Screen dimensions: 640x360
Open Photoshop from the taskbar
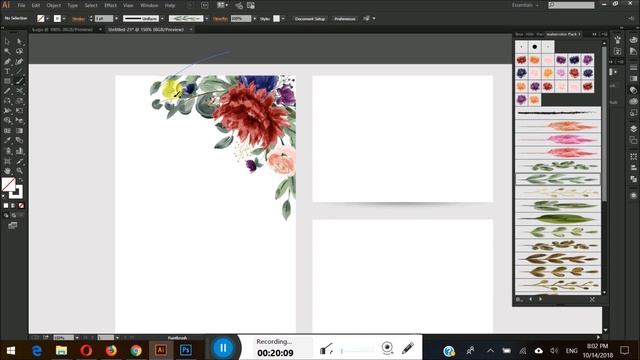[186, 350]
